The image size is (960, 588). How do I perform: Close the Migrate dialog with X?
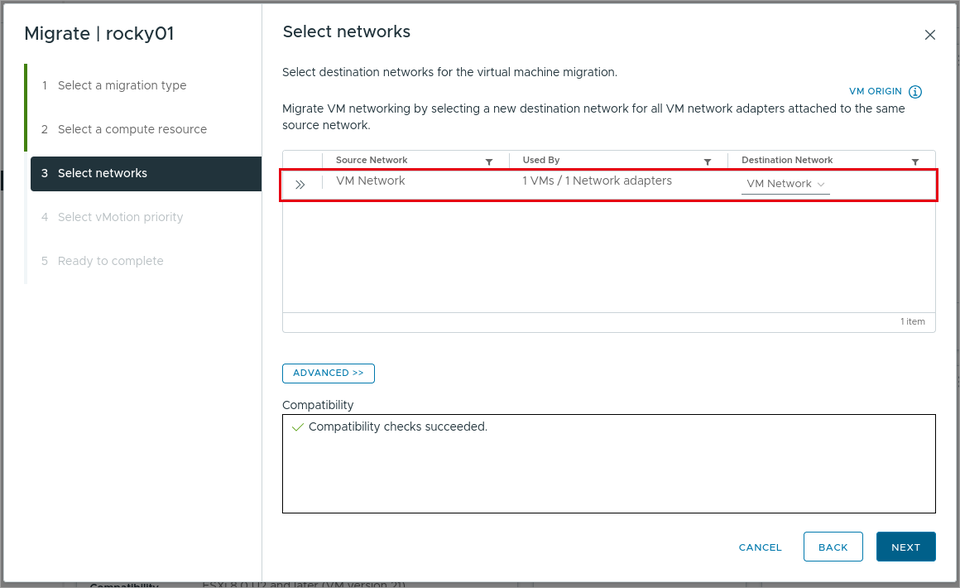tap(930, 35)
